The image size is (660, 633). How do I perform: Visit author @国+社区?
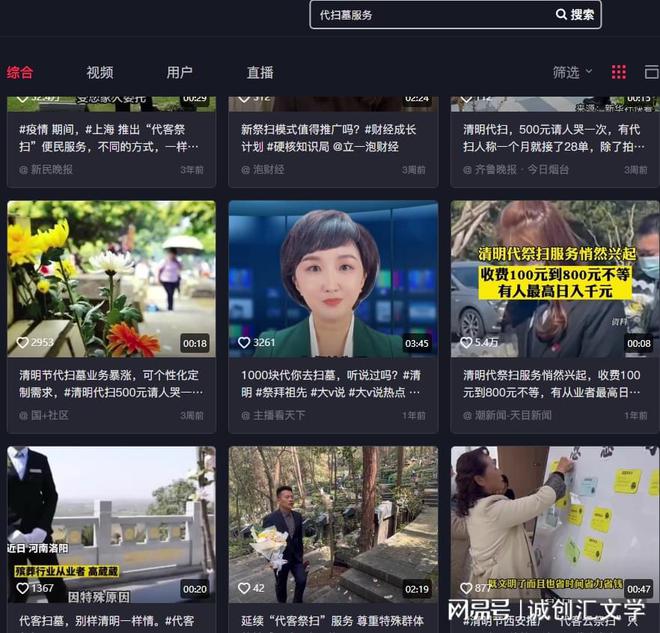(44, 415)
